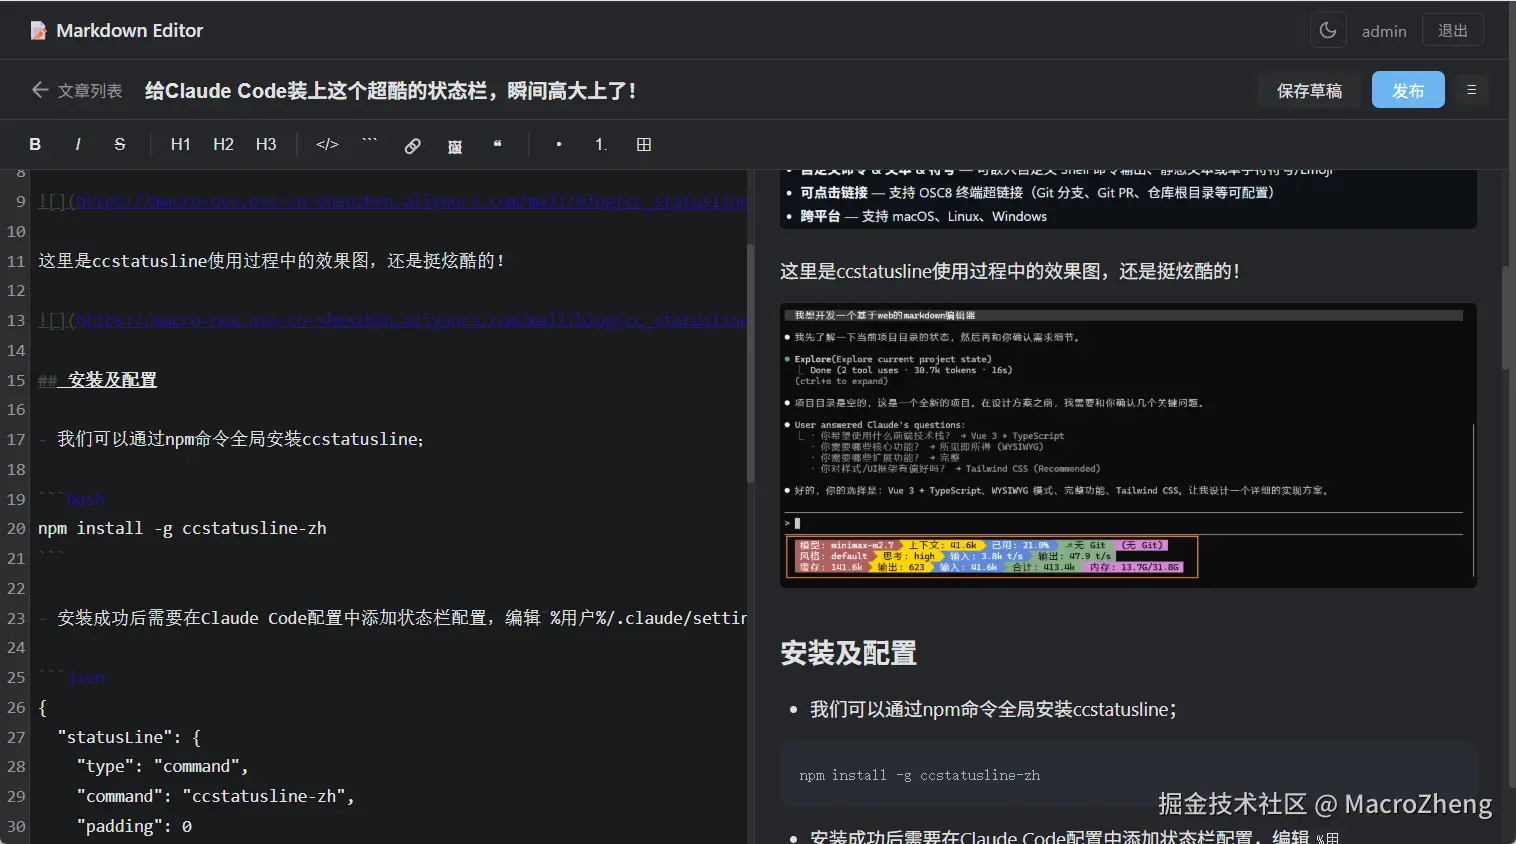
Task: Insert a table
Action: 644,144
